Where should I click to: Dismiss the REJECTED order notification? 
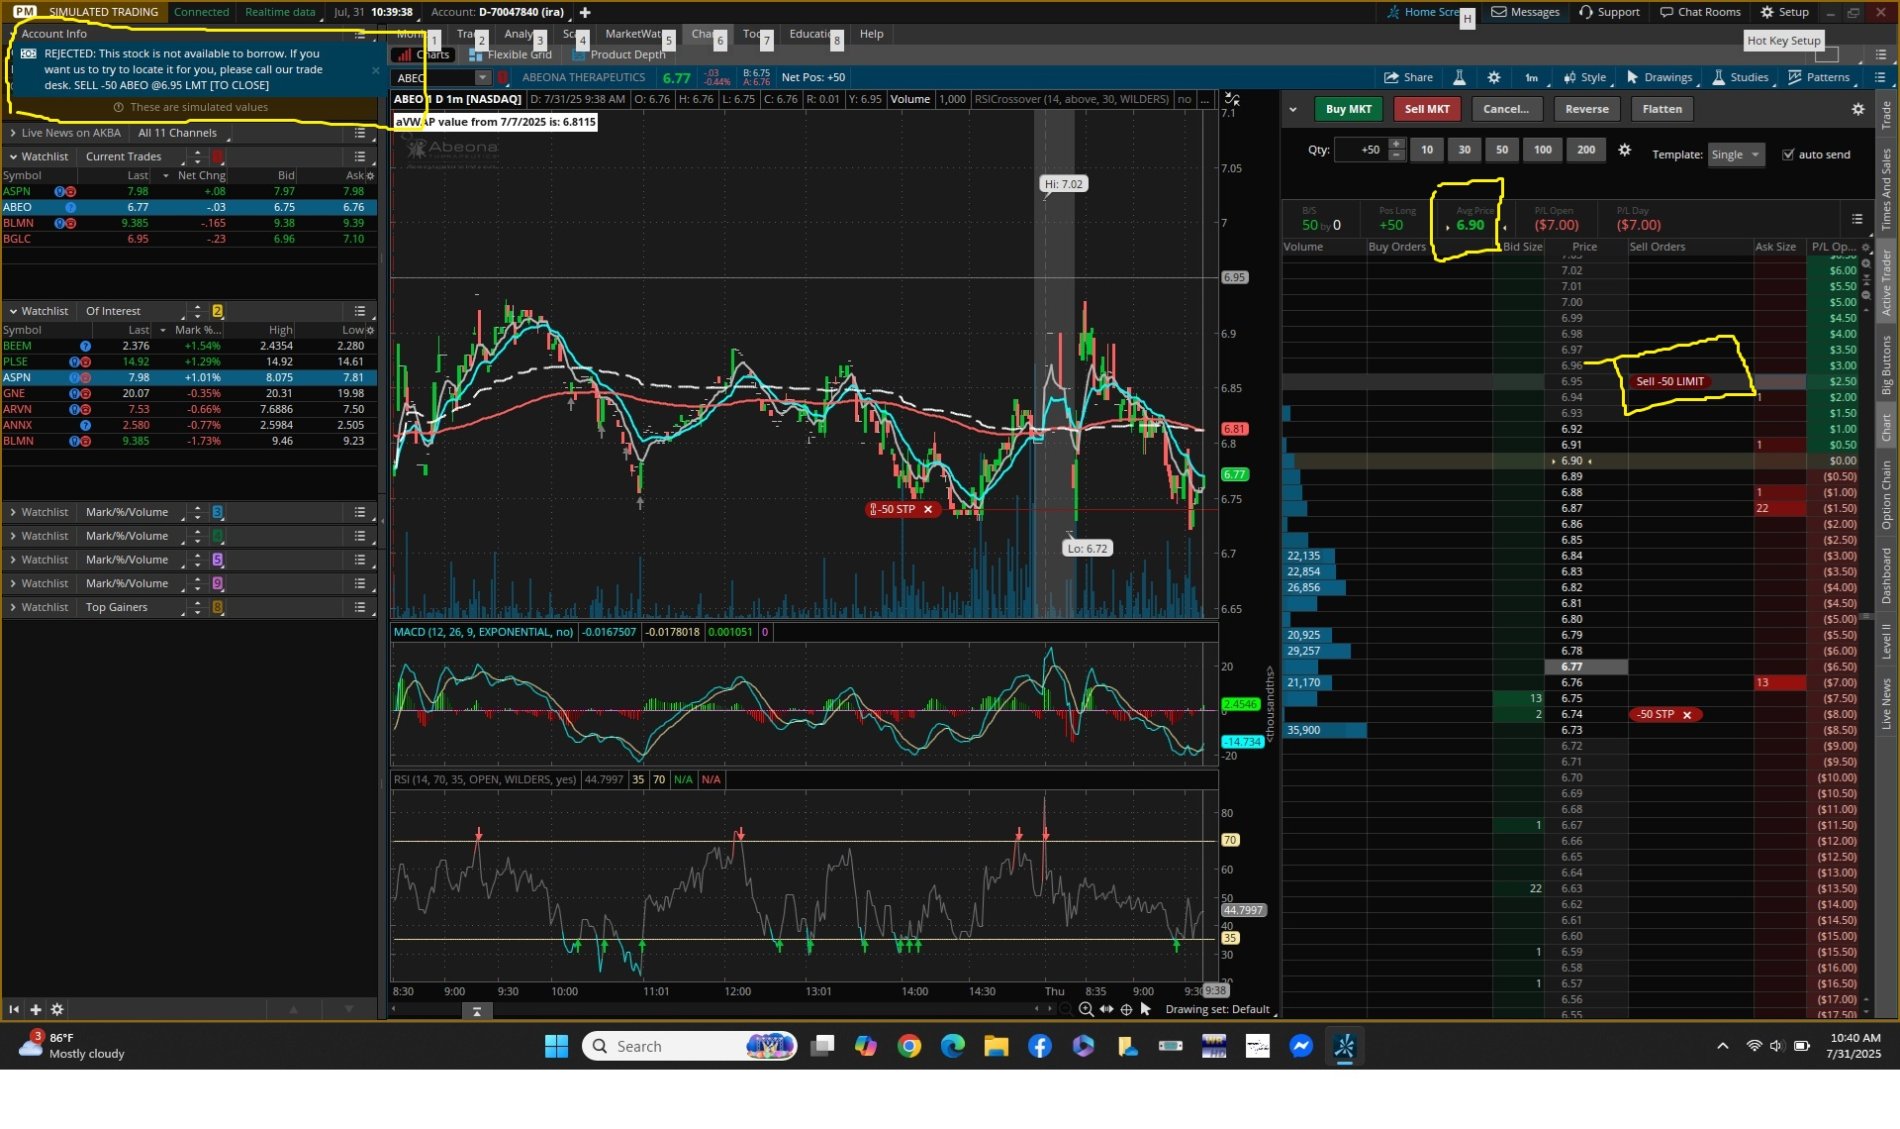[x=376, y=70]
